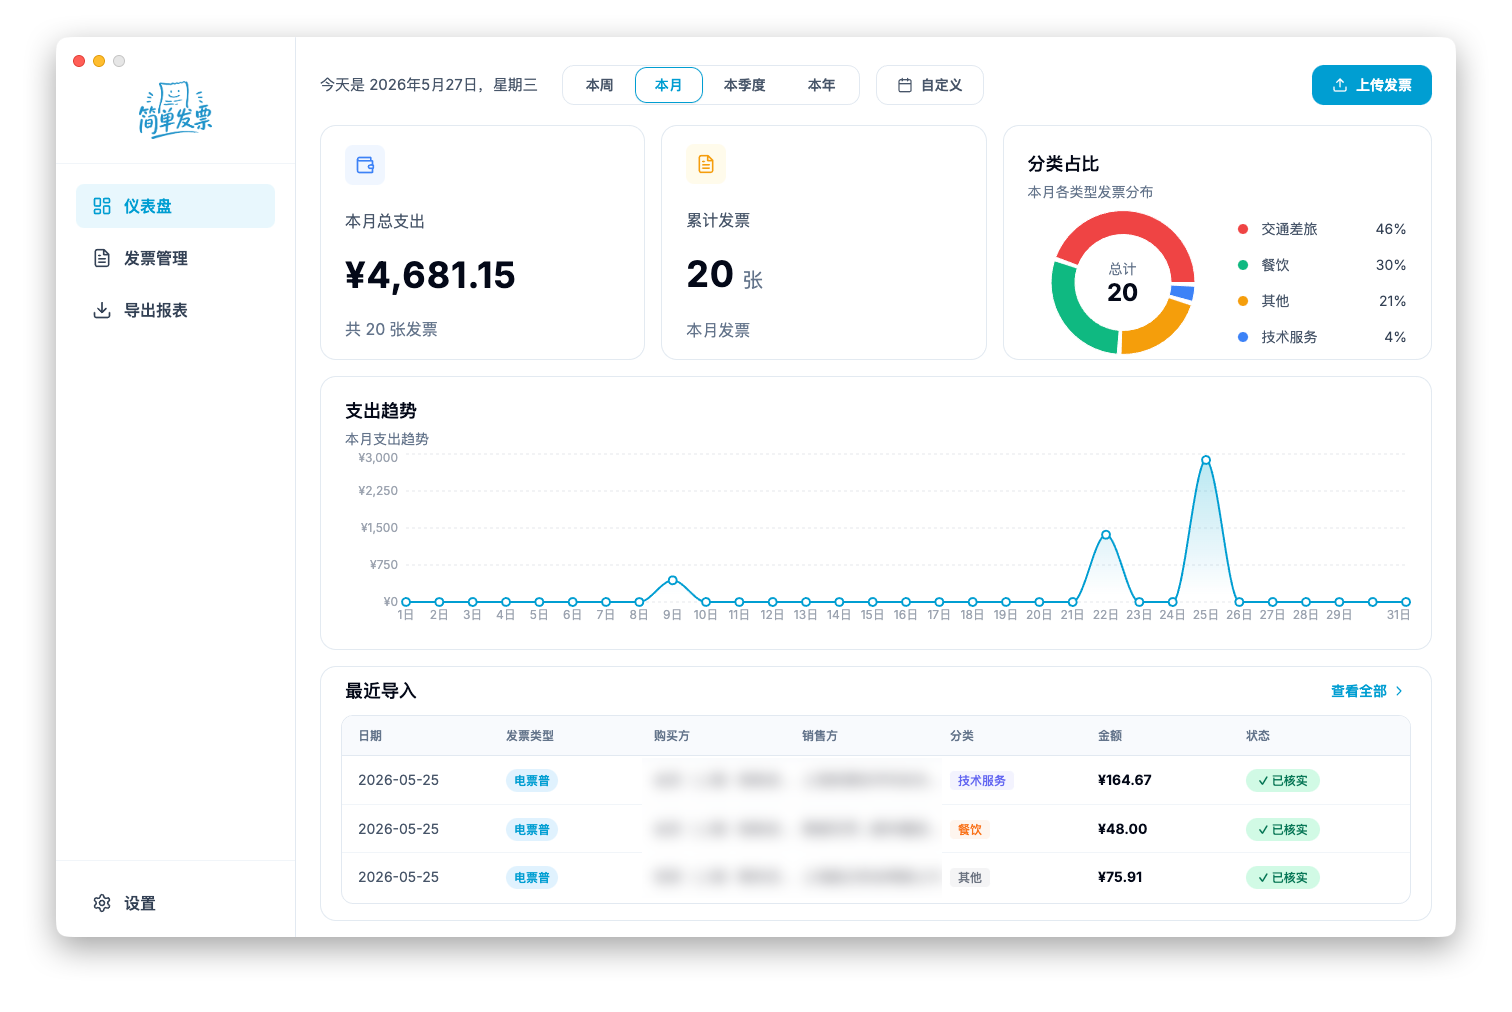This screenshot has width=1512, height=1012.
Task: Click the 最近导入 section title
Action: coord(381,691)
